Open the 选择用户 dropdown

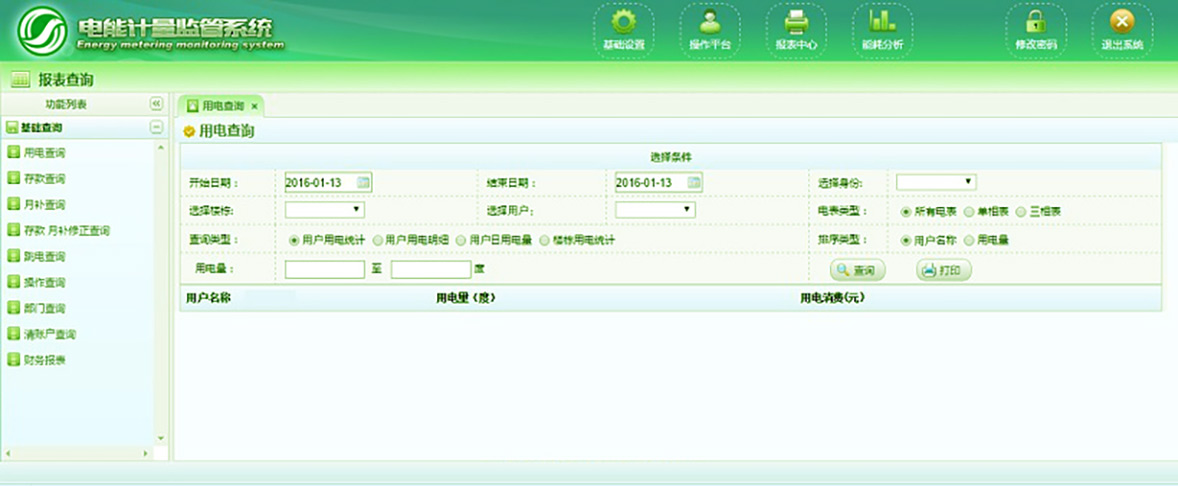(655, 211)
